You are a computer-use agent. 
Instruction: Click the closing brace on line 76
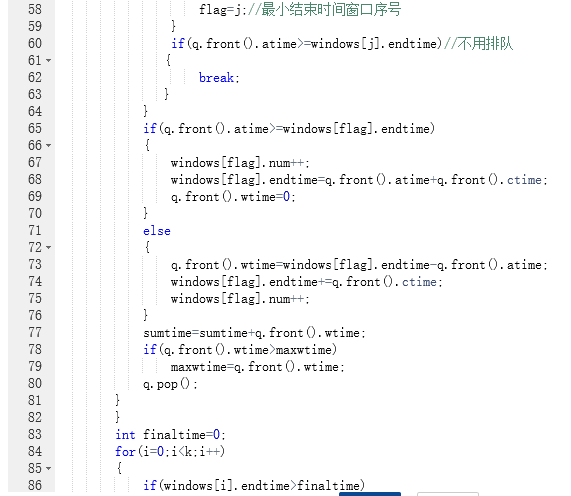tap(145, 315)
